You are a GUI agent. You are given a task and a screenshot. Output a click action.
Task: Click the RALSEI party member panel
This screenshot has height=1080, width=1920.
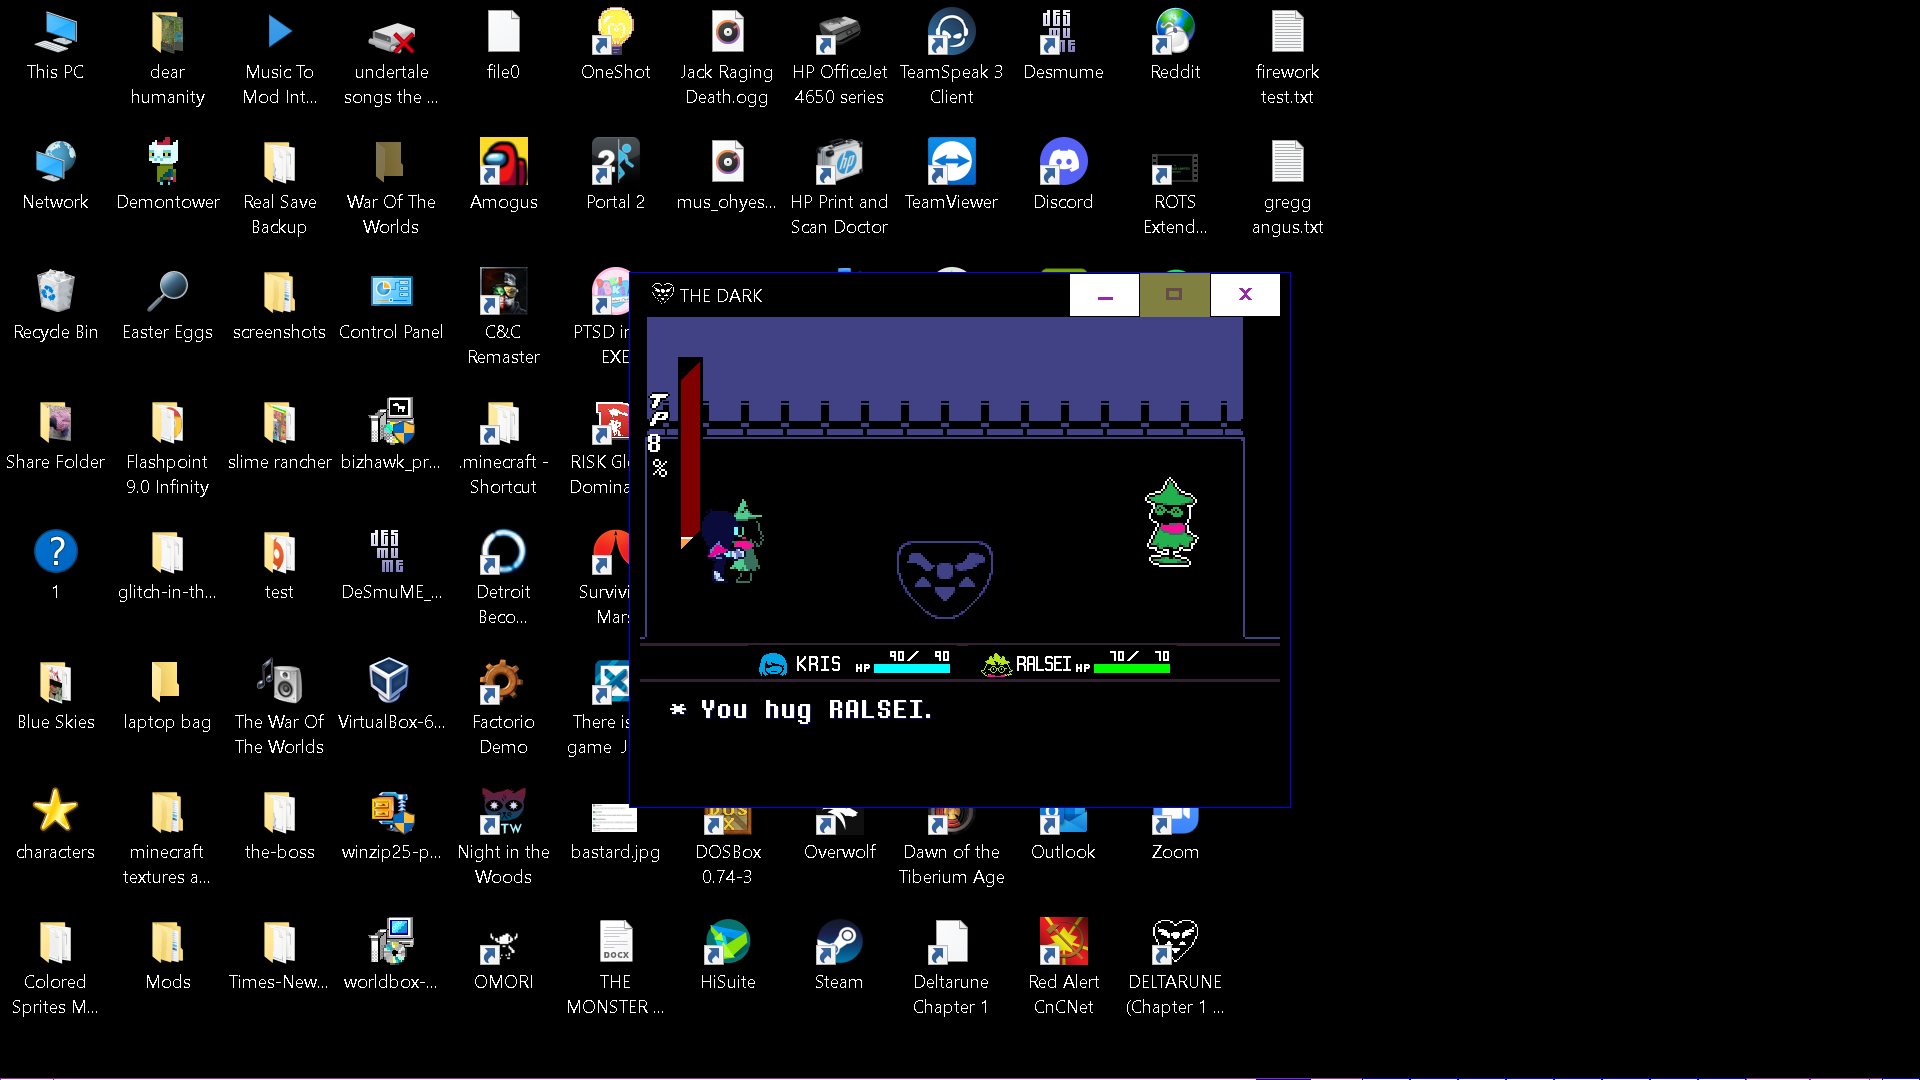(1076, 664)
